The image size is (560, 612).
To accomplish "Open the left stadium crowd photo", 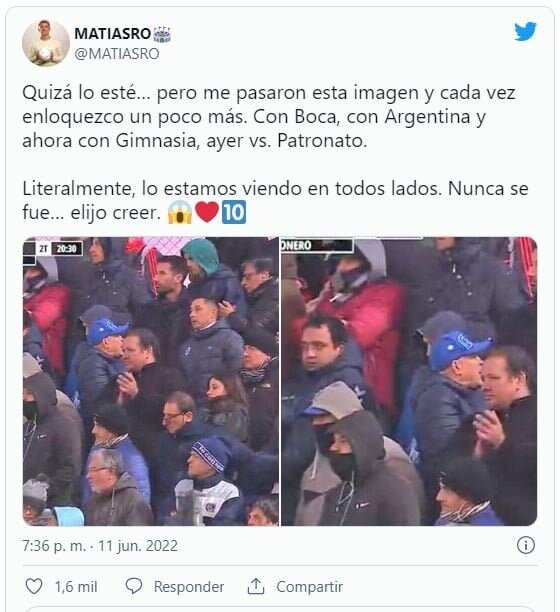I will point(151,381).
